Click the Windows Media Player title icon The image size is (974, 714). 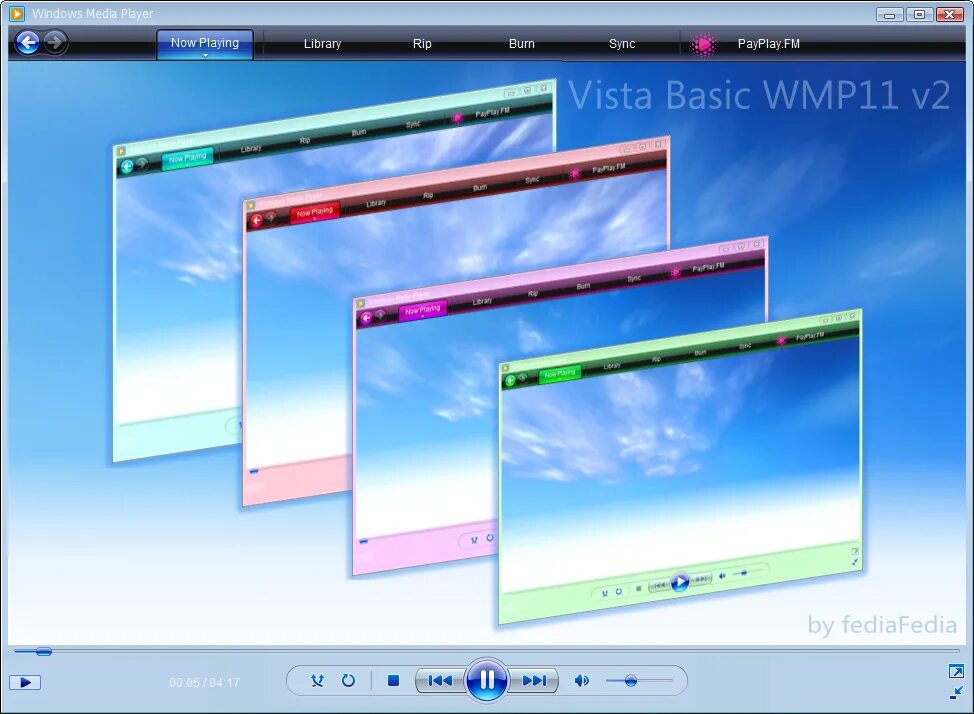[x=17, y=13]
